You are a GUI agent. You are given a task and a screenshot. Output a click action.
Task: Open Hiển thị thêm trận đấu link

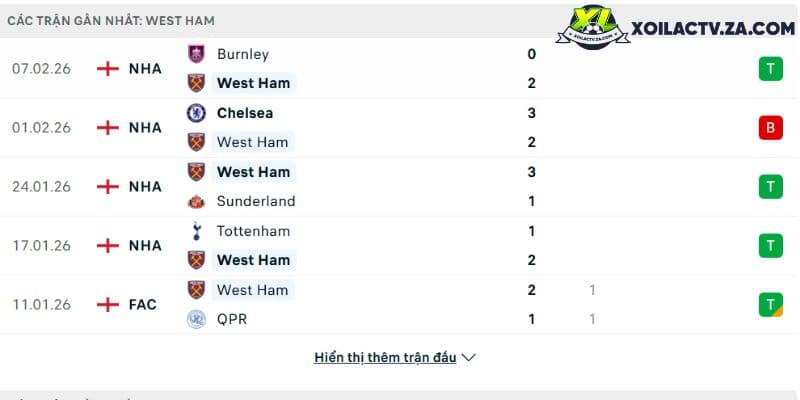point(385,358)
